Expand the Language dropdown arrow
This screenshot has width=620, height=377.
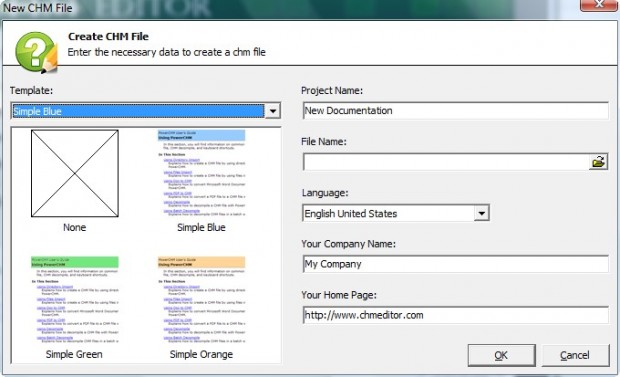[481, 213]
